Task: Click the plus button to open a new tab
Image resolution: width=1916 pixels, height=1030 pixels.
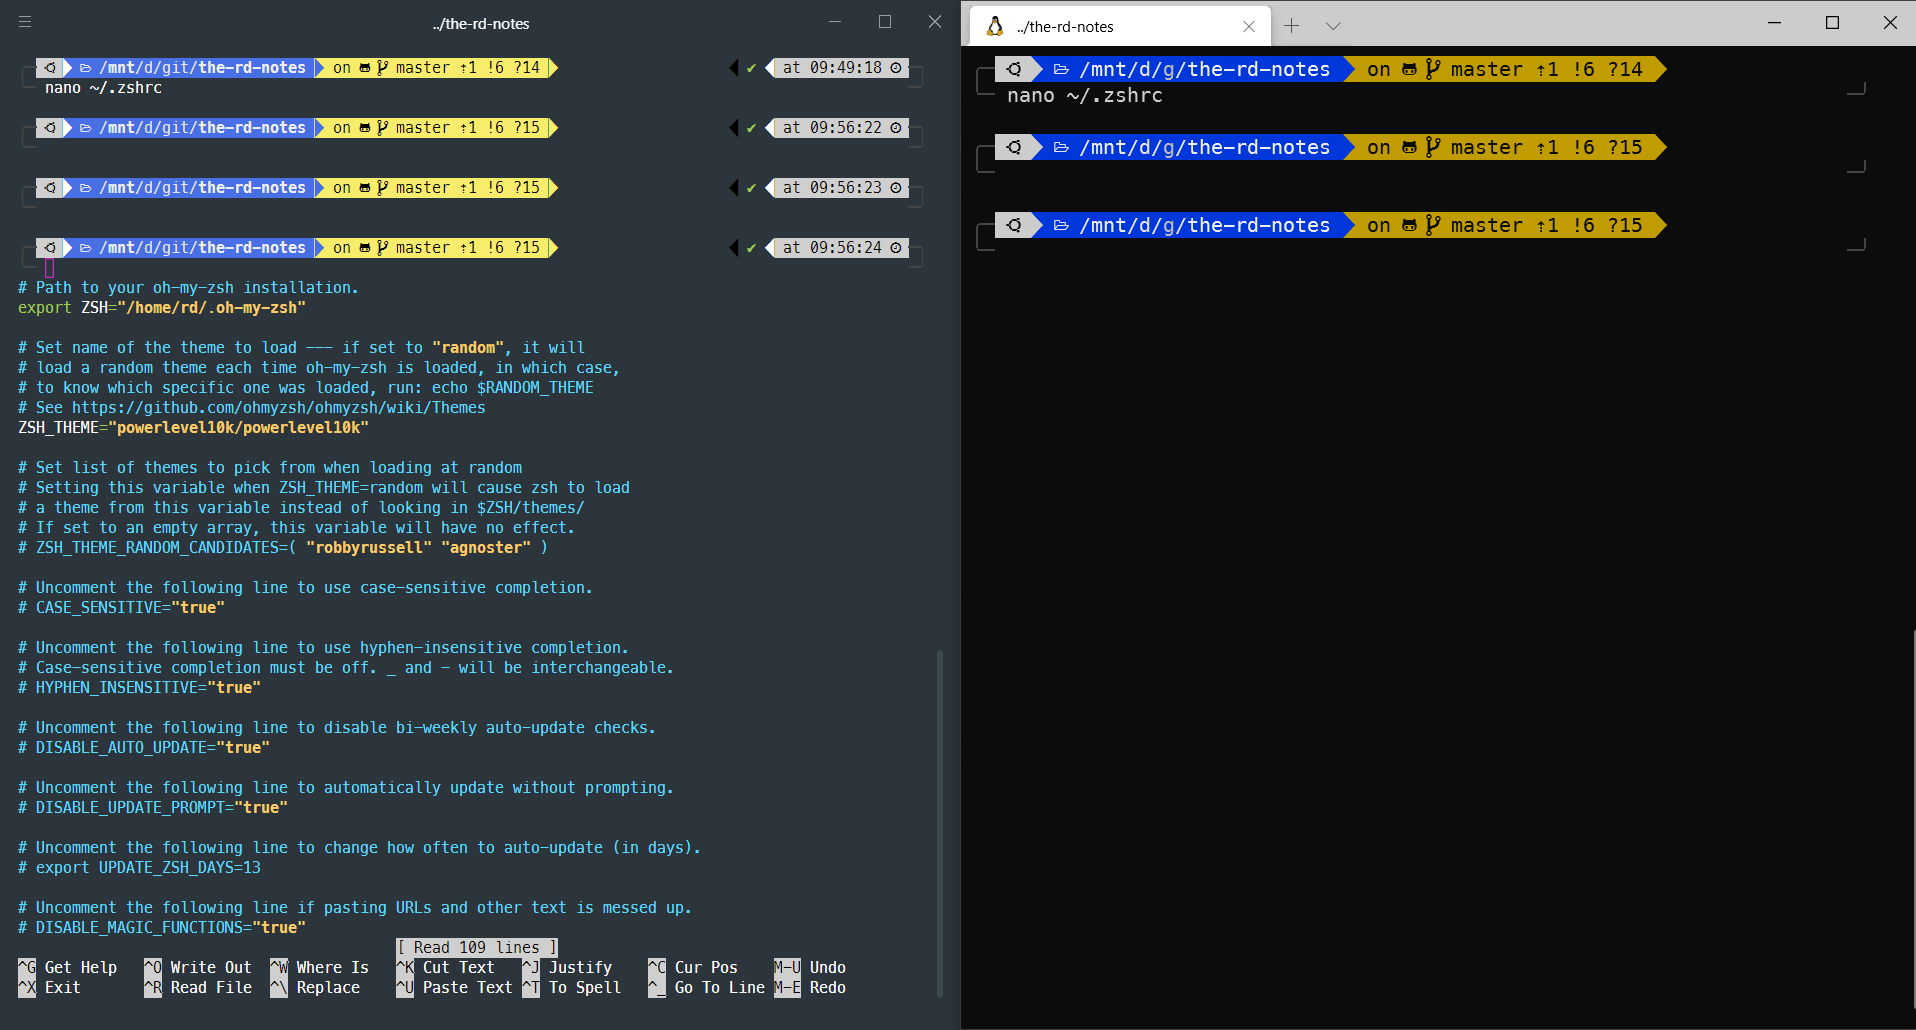Action: tap(1291, 26)
